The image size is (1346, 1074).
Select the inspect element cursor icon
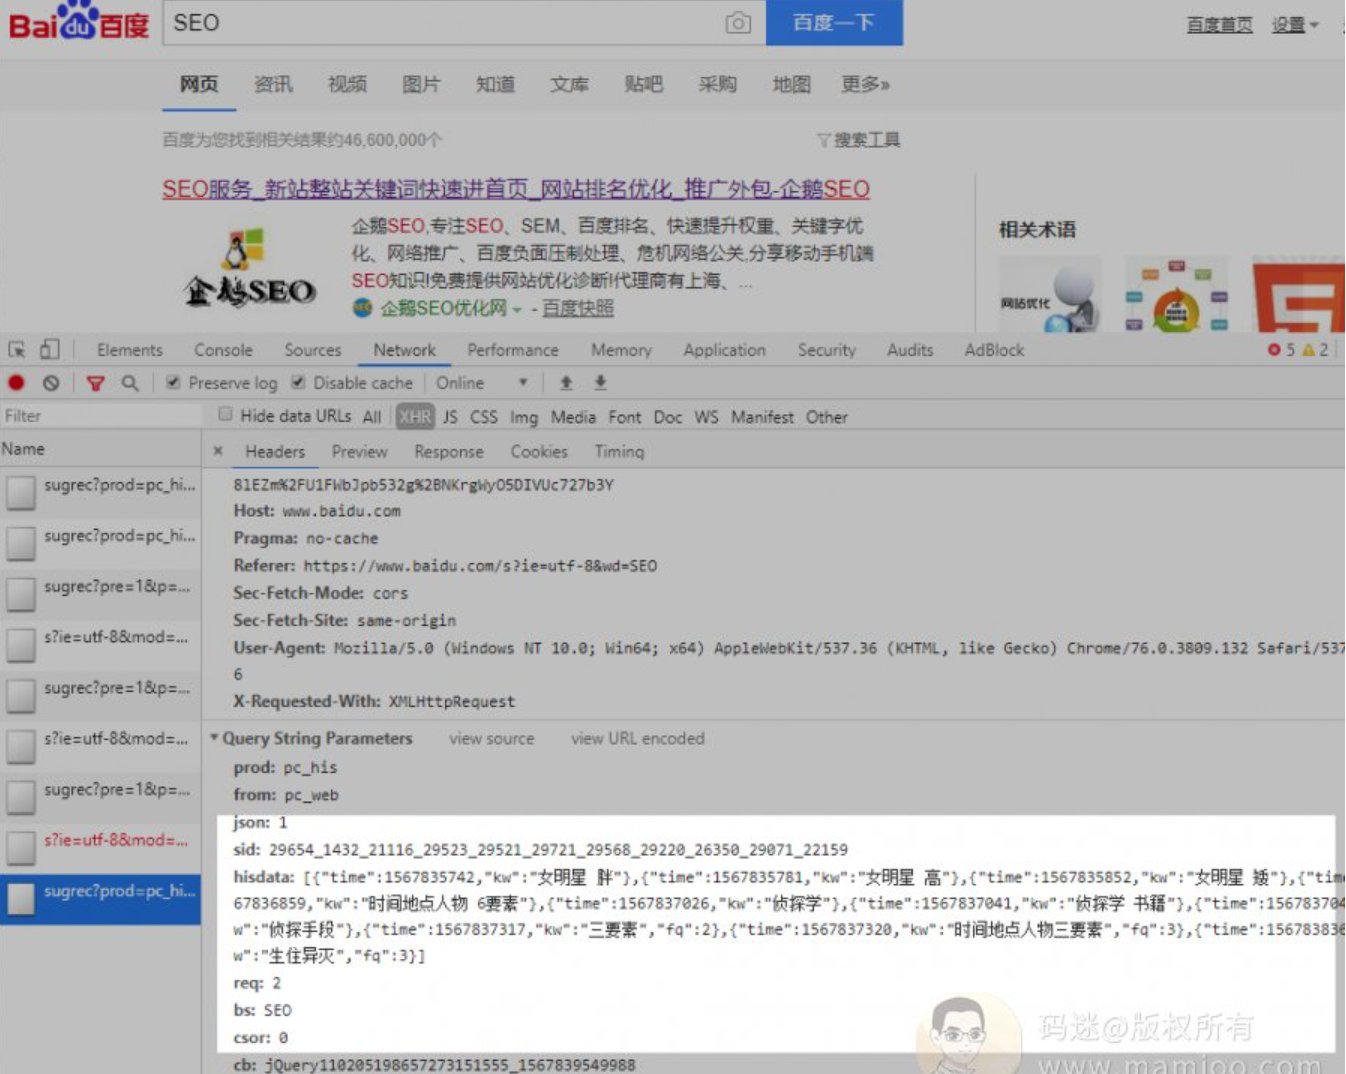[17, 350]
